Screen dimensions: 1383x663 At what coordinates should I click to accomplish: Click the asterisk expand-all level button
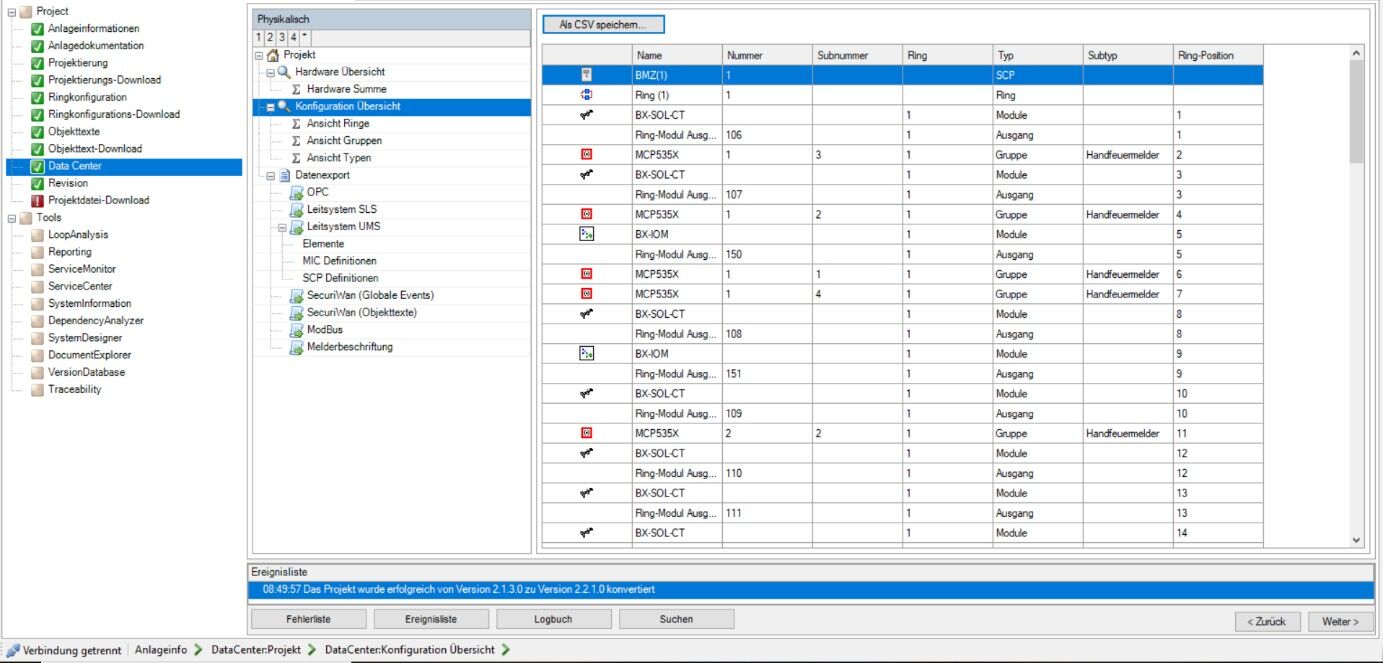(x=304, y=37)
